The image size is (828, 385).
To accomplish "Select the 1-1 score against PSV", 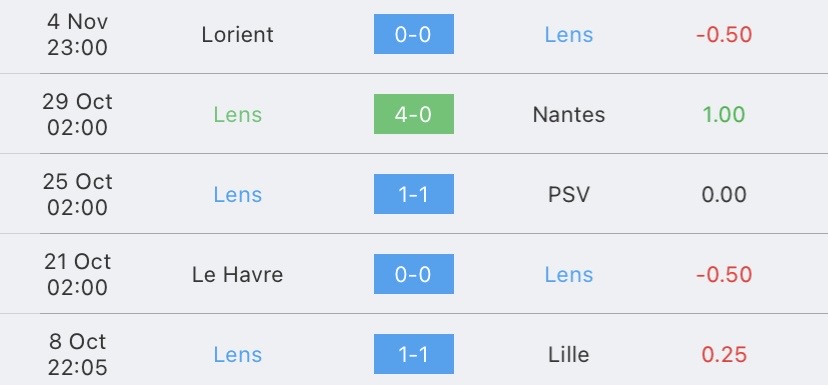I will point(413,194).
